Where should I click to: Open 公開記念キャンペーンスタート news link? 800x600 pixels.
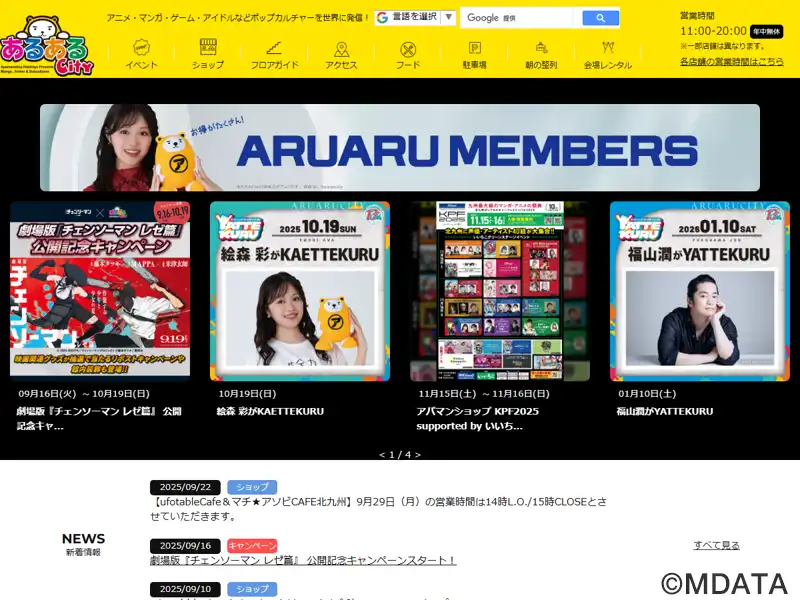click(x=303, y=560)
